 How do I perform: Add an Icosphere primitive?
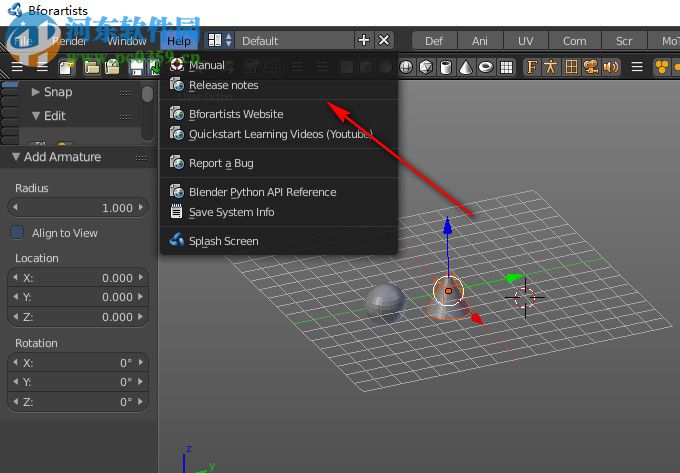pyautogui.click(x=426, y=67)
